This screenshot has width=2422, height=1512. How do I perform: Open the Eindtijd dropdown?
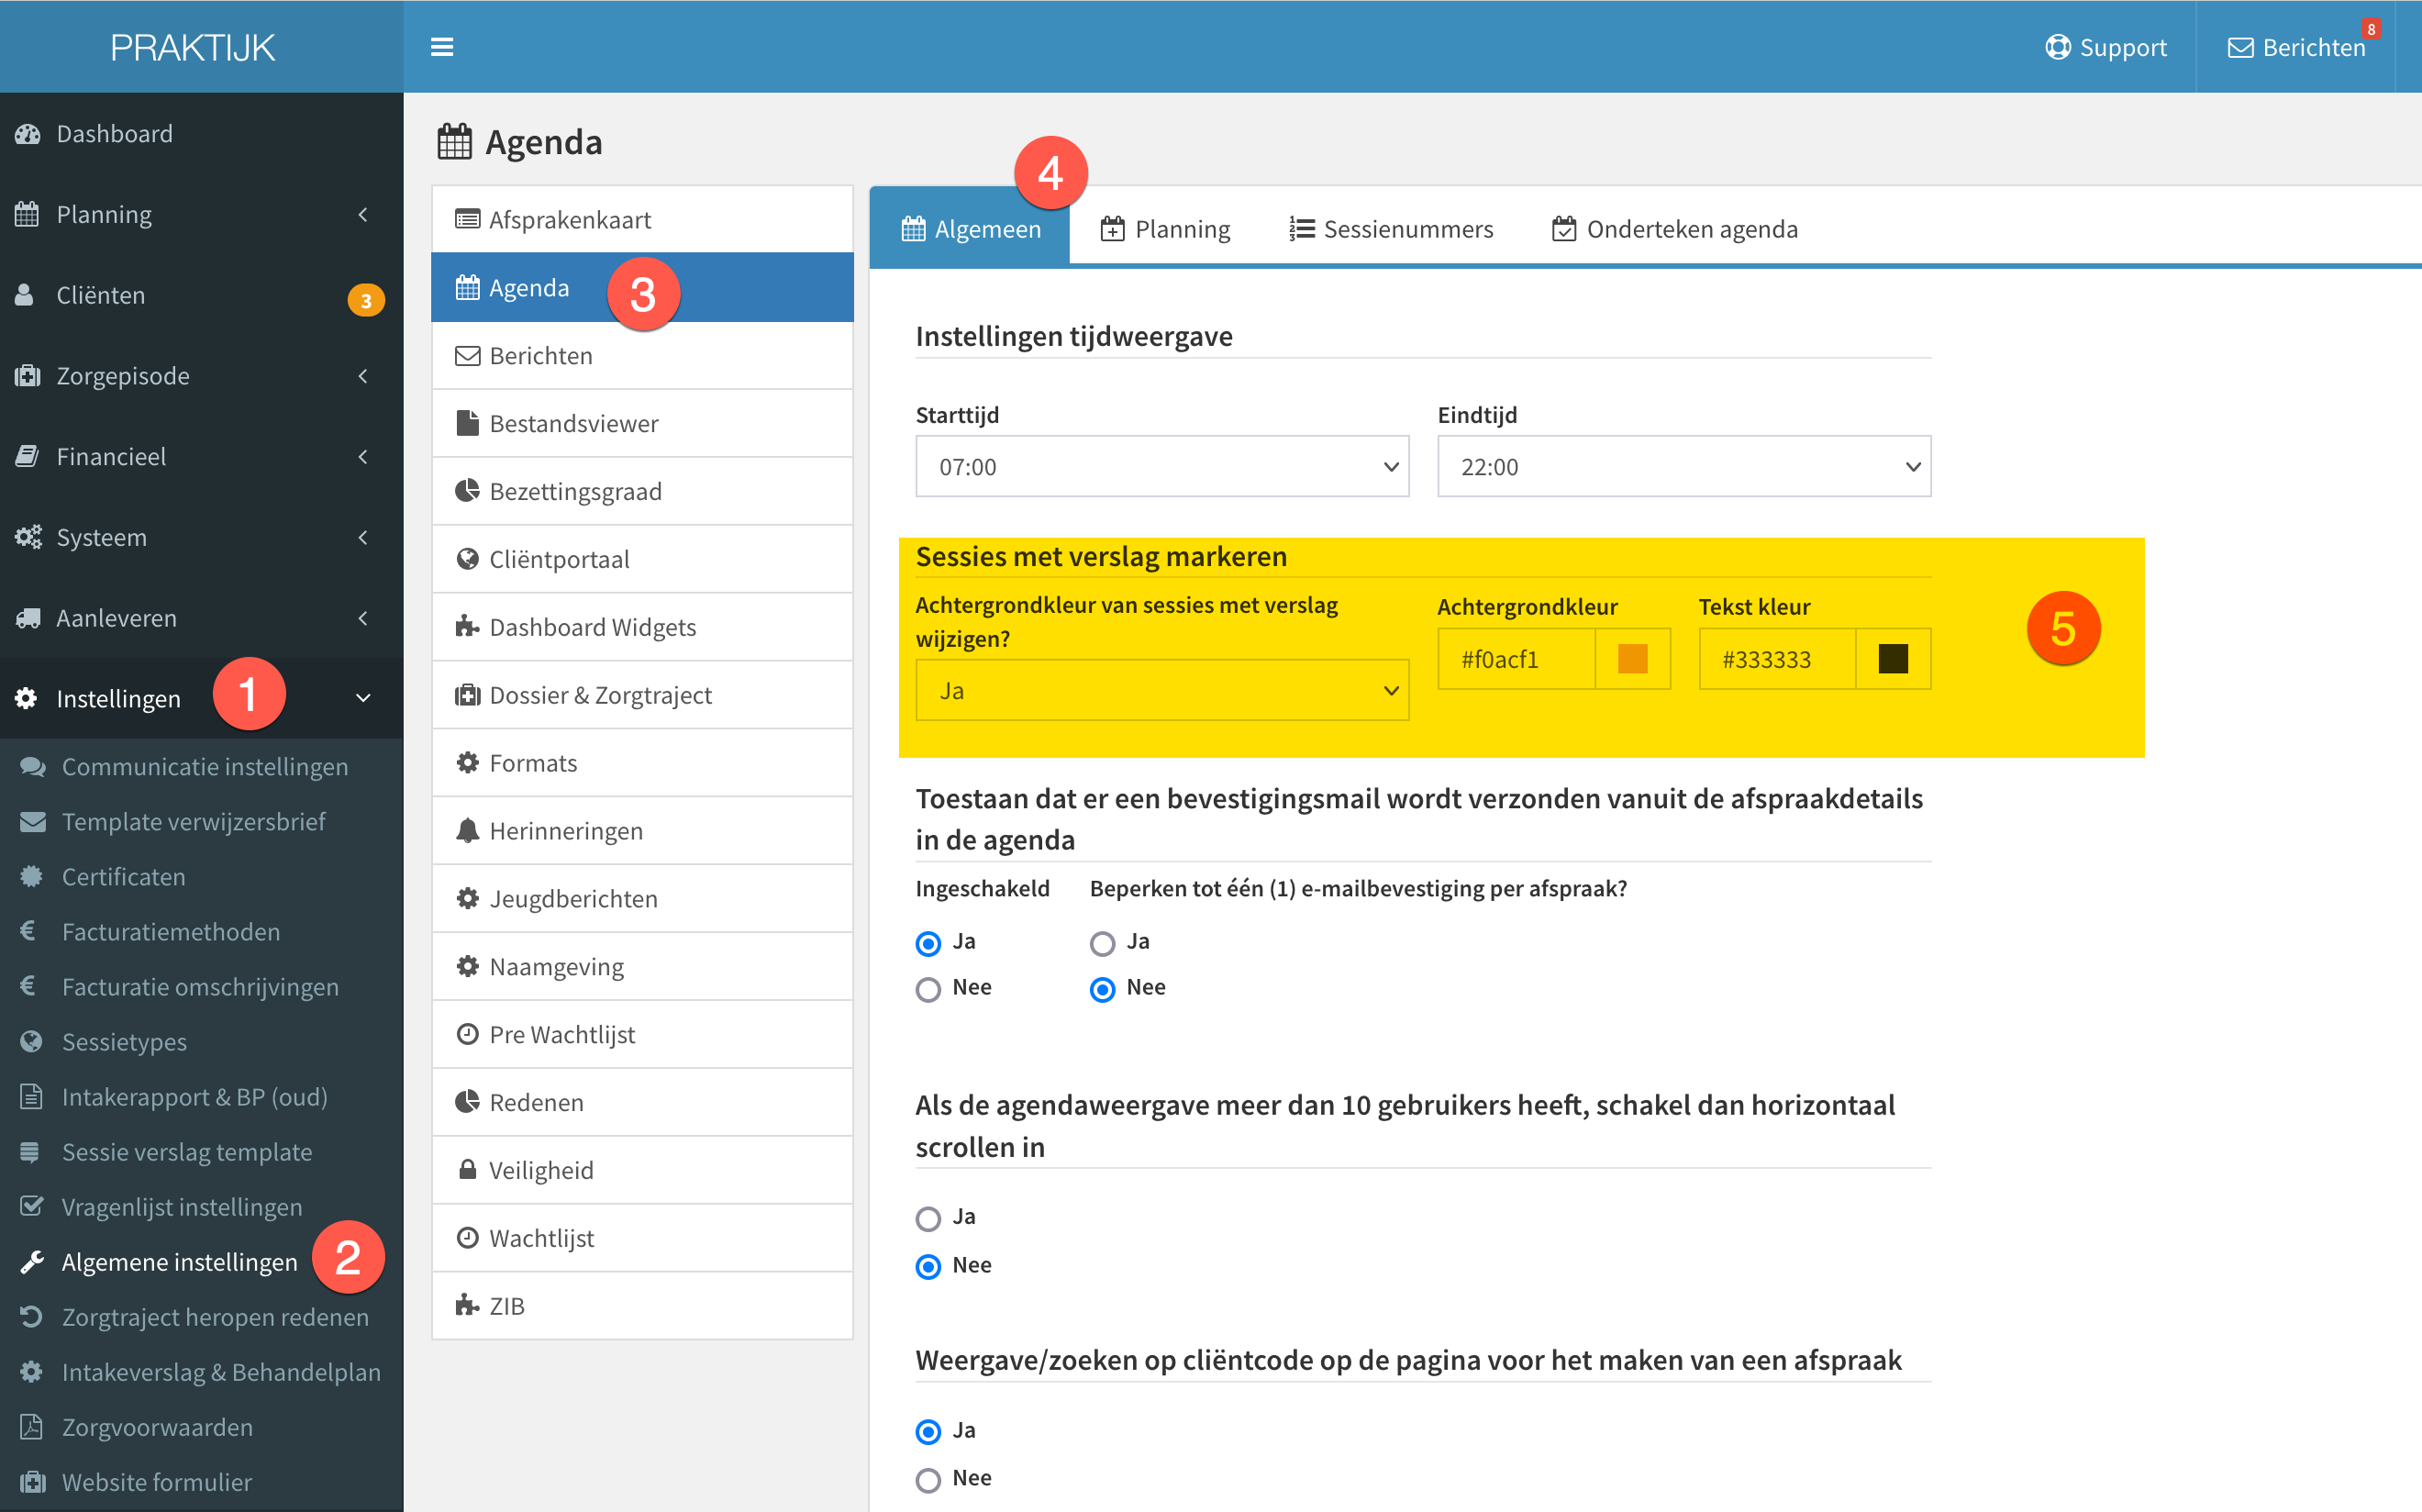pos(1684,466)
